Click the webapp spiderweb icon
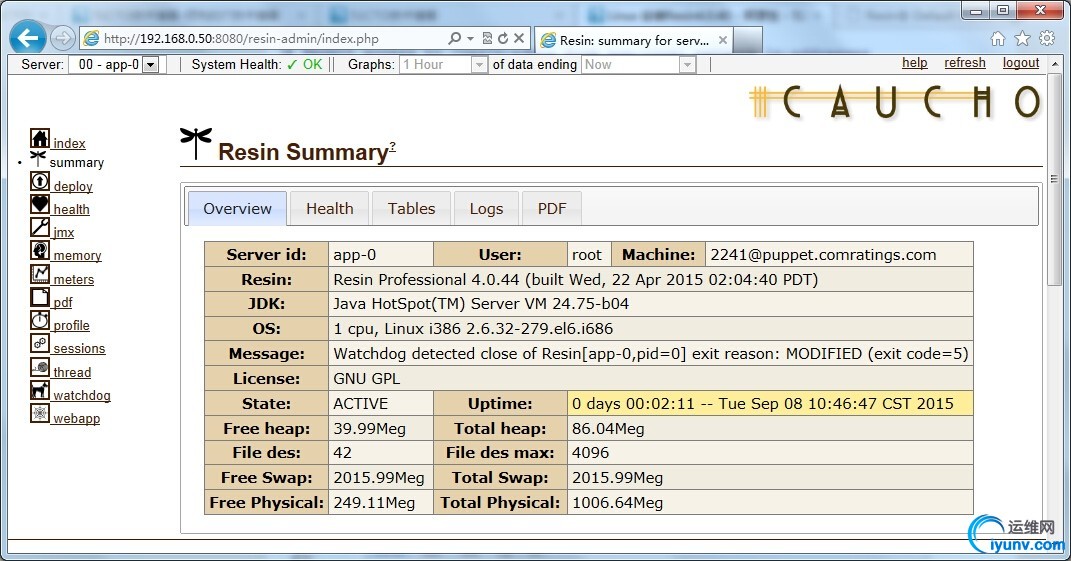The image size is (1071, 561). point(40,413)
